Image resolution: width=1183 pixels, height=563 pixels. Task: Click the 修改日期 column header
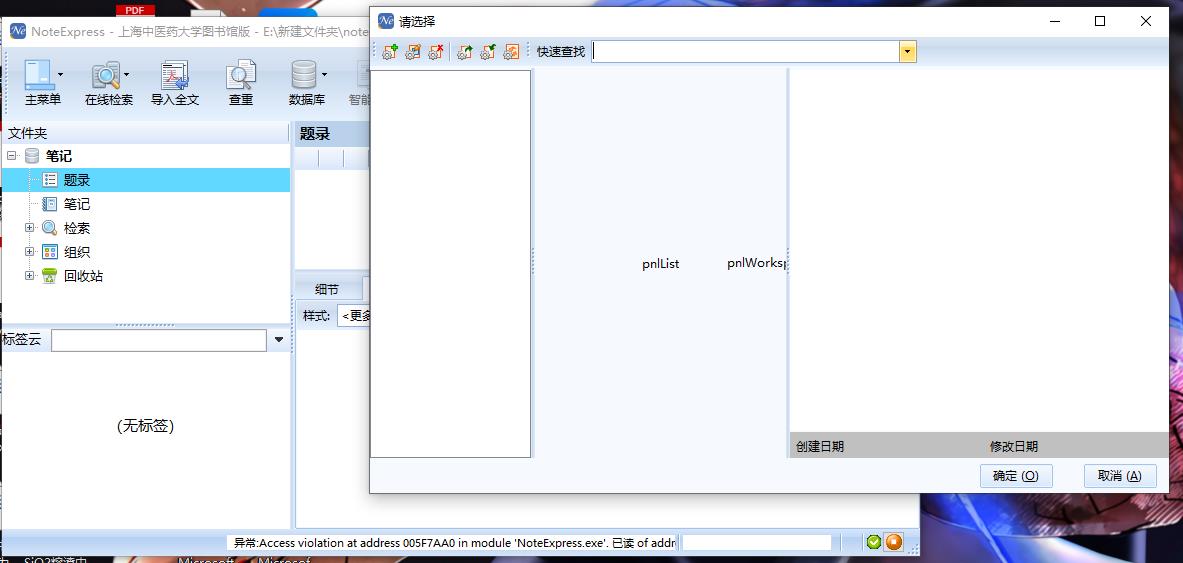tap(1013, 447)
